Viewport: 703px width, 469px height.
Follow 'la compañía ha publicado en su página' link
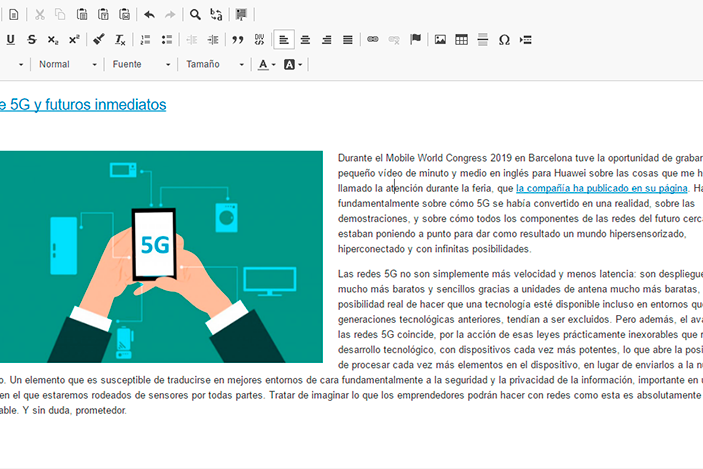(x=601, y=188)
